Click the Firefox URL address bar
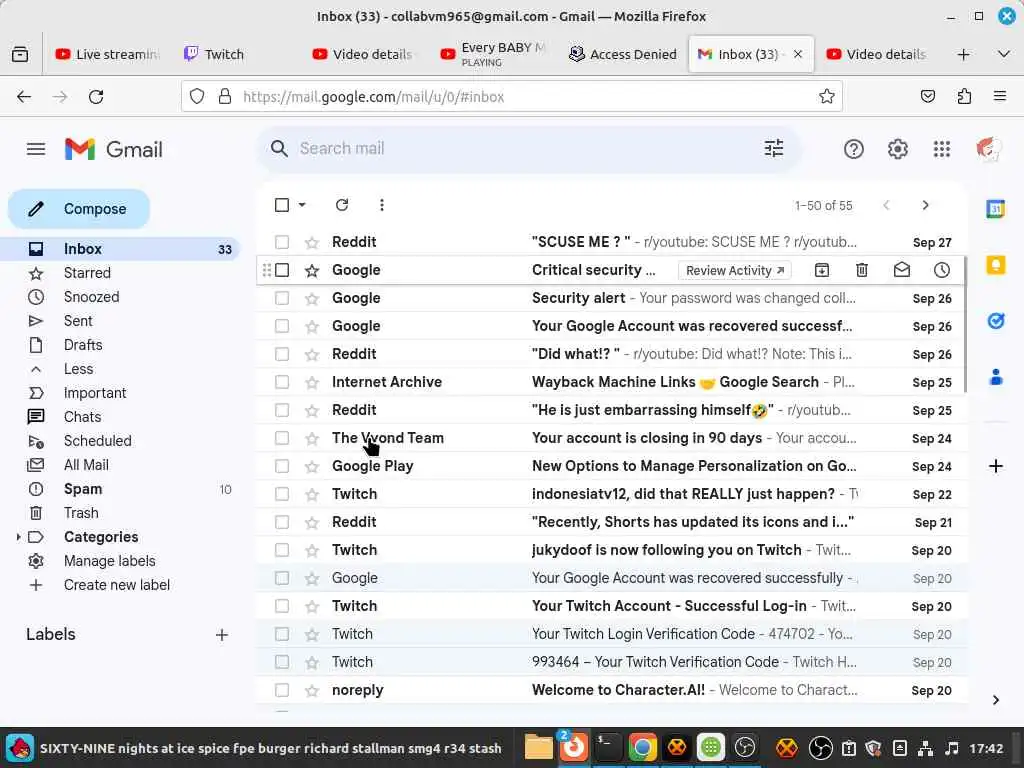The image size is (1024, 768). click(512, 97)
